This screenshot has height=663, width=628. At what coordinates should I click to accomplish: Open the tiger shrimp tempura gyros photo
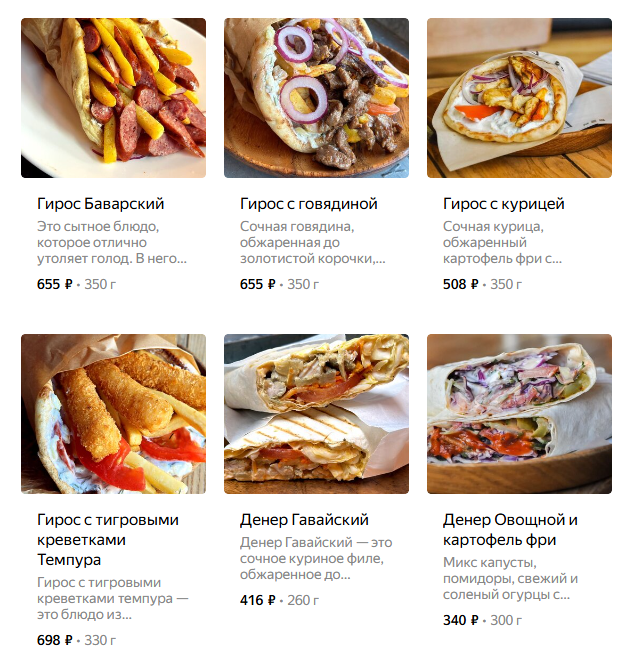click(x=113, y=414)
